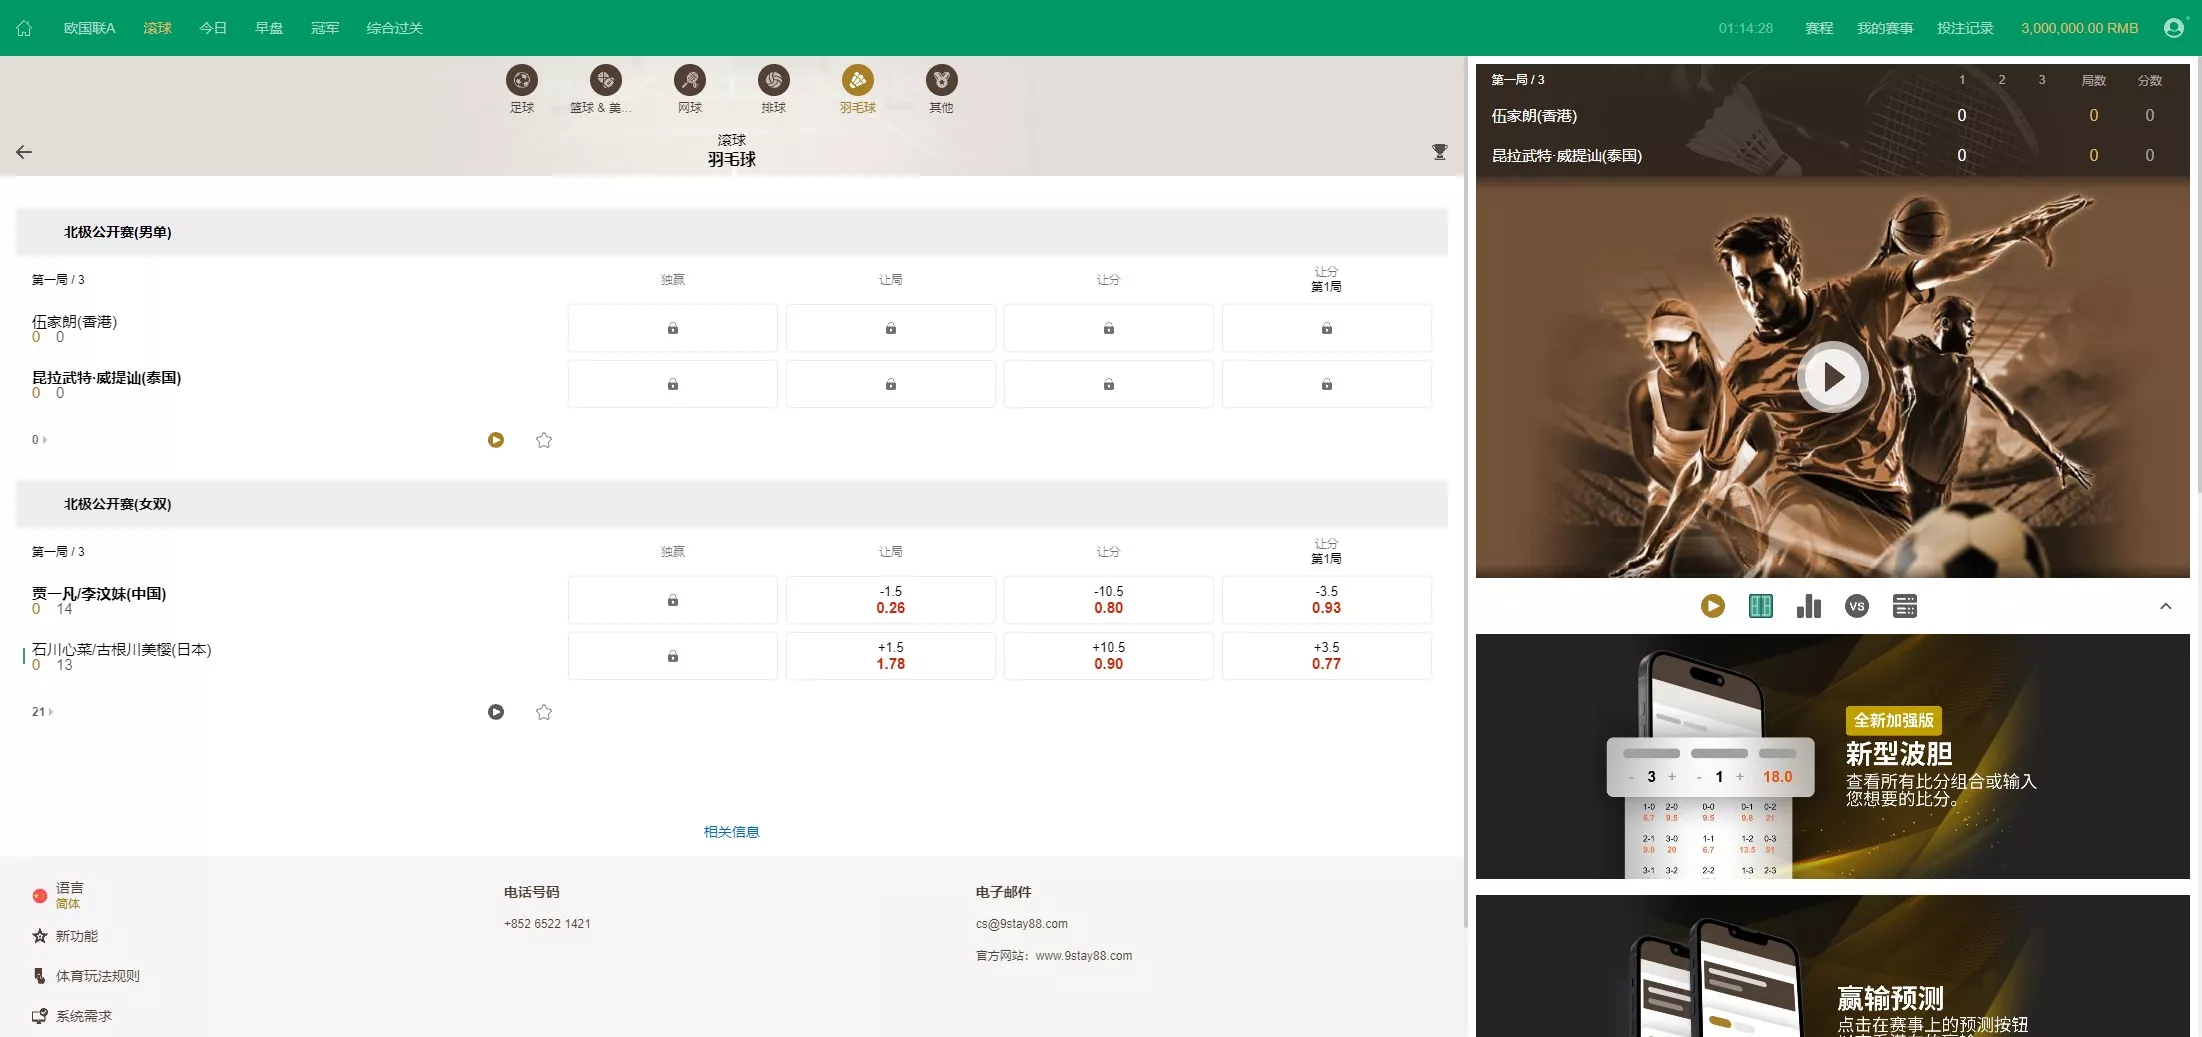Viewport: 2202px width, 1037px height.
Task: Toggle live stream for men's singles match
Action: 496,440
